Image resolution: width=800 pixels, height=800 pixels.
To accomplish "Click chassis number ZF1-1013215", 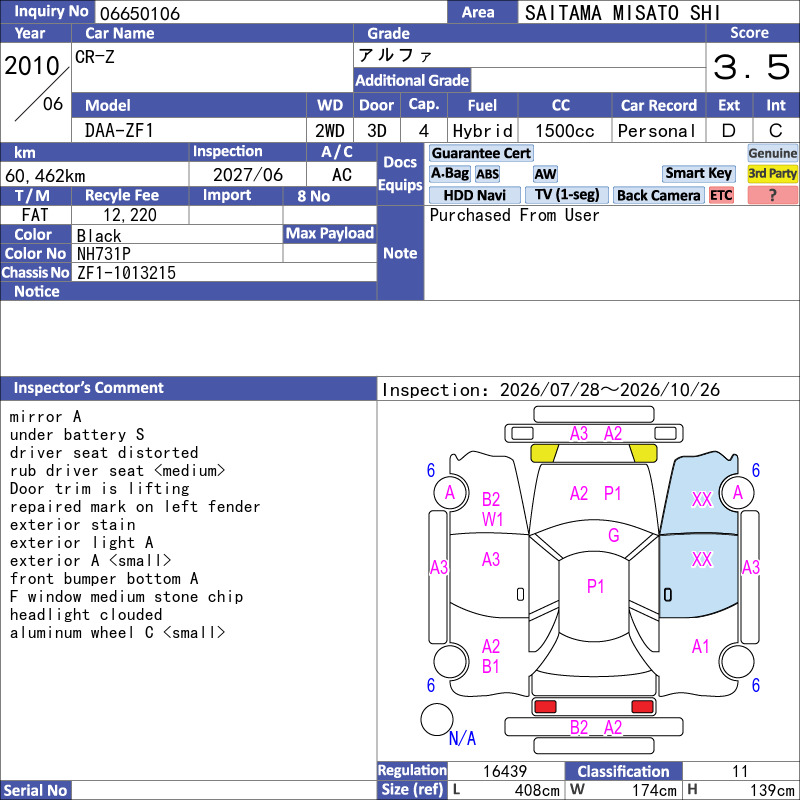I will pyautogui.click(x=126, y=273).
